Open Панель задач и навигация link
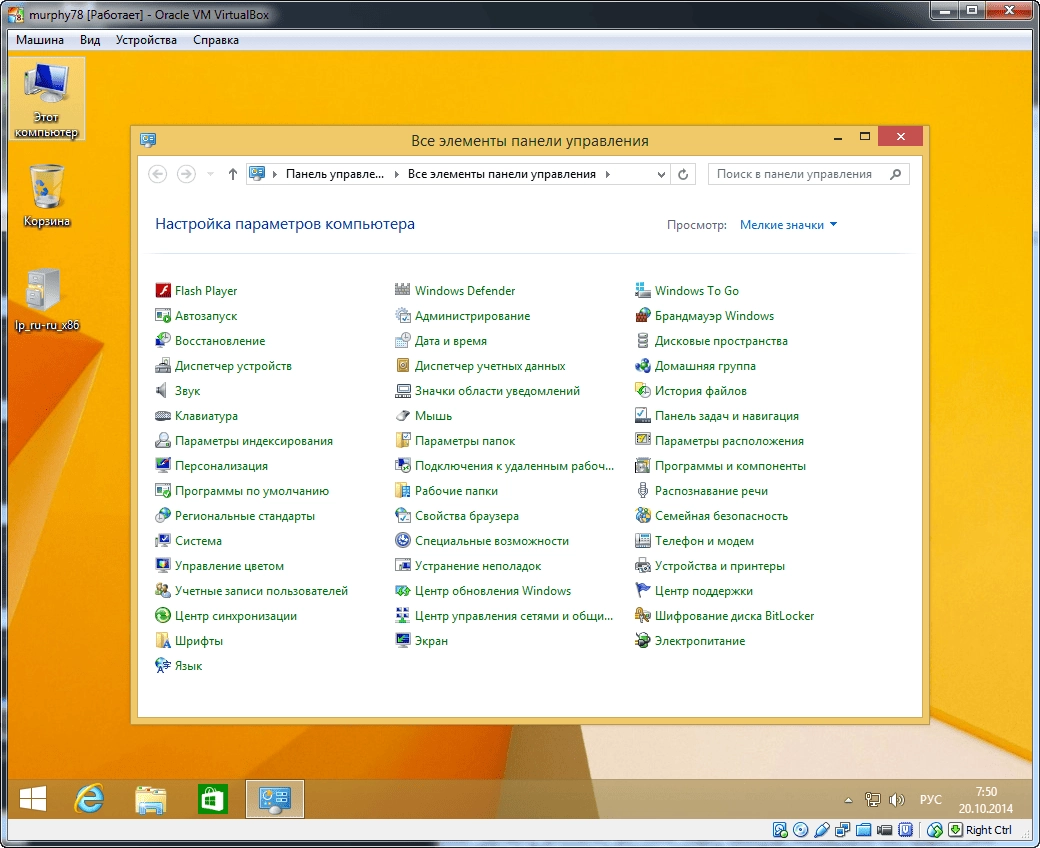 [x=727, y=416]
